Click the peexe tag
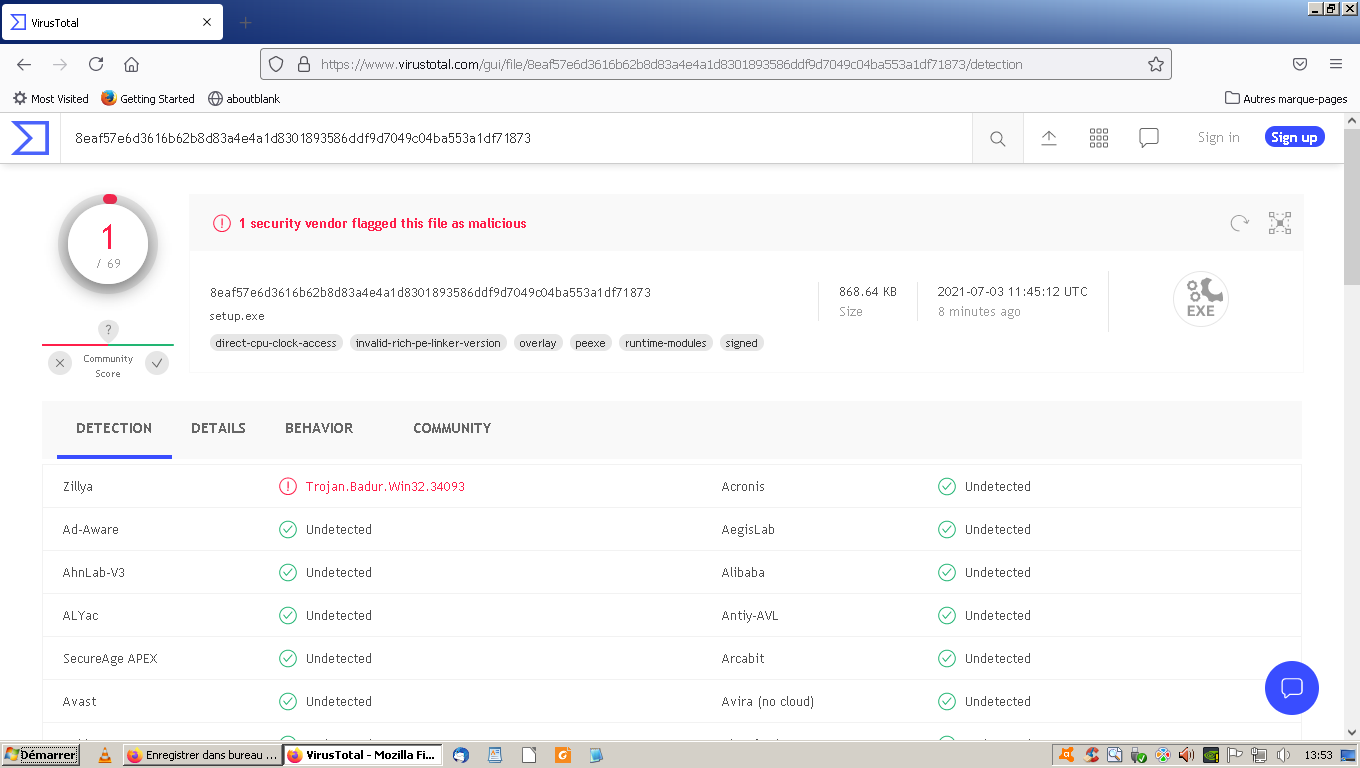The width and height of the screenshot is (1360, 768). (590, 343)
